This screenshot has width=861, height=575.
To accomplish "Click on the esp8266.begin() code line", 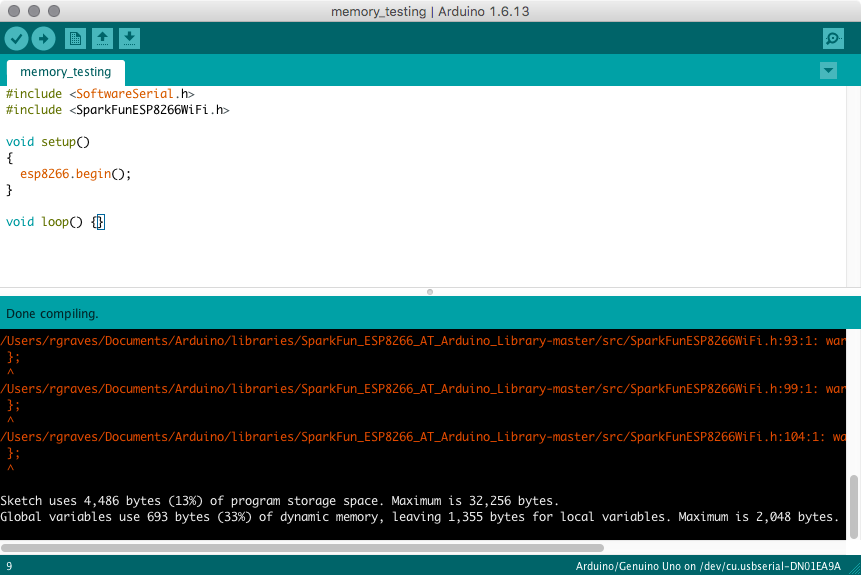I will click(76, 174).
